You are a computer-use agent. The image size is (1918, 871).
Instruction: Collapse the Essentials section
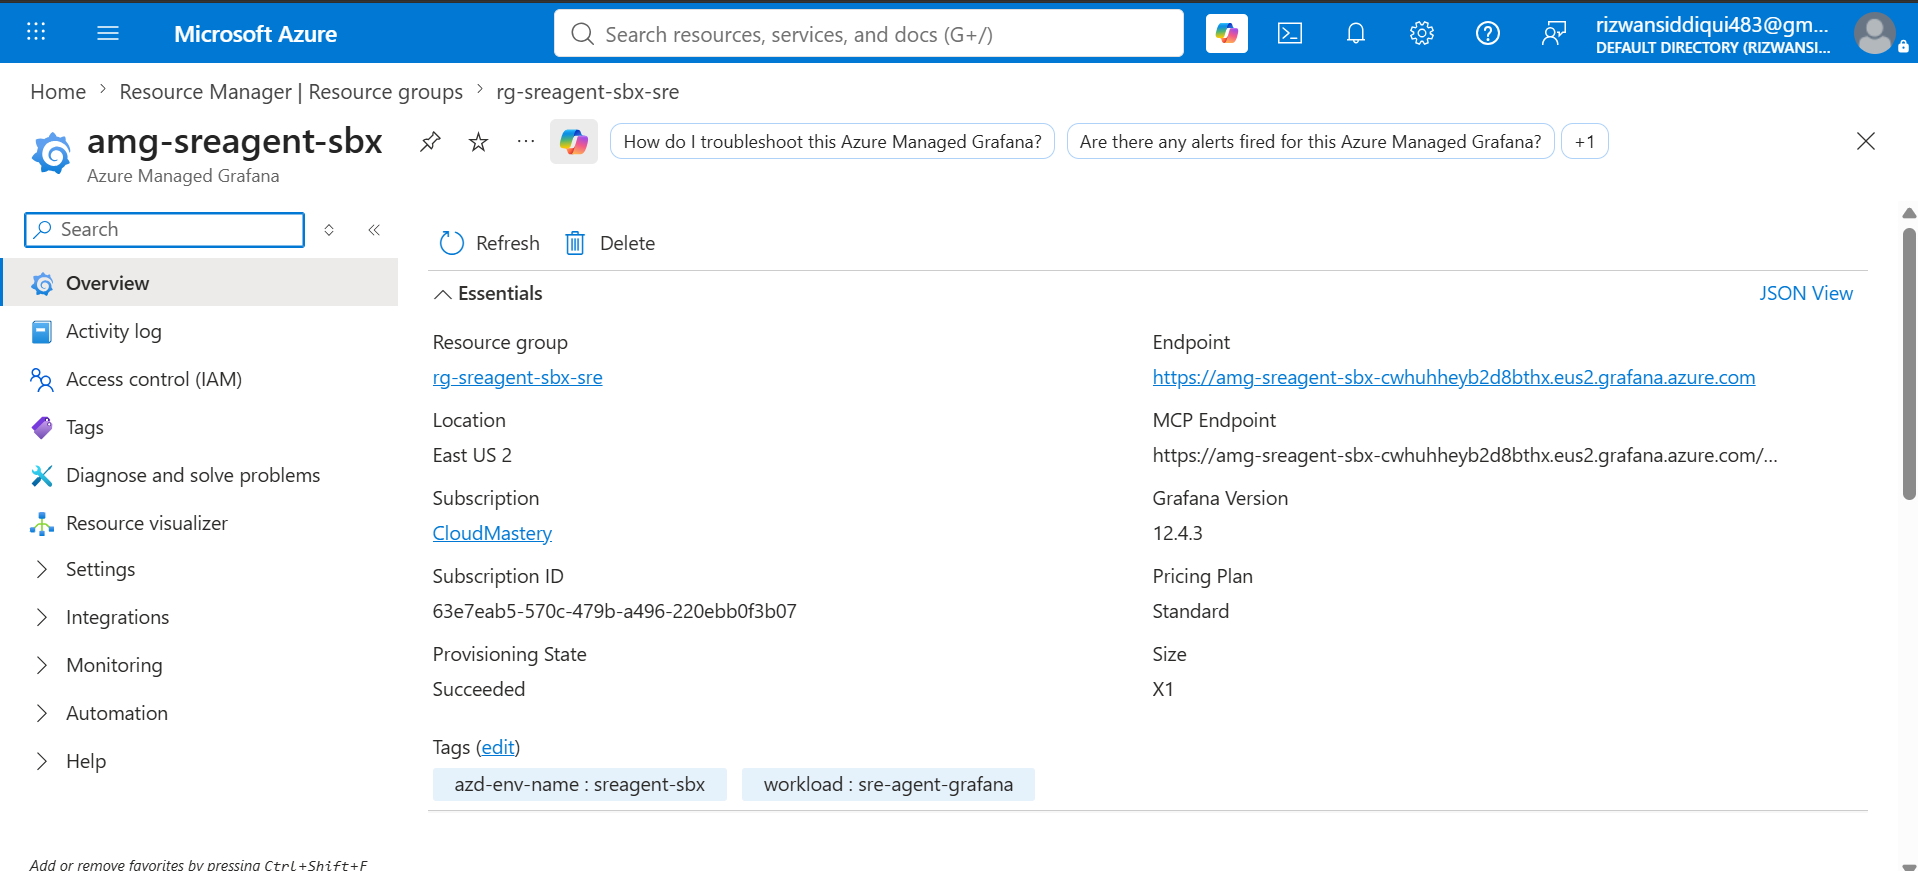coord(488,293)
